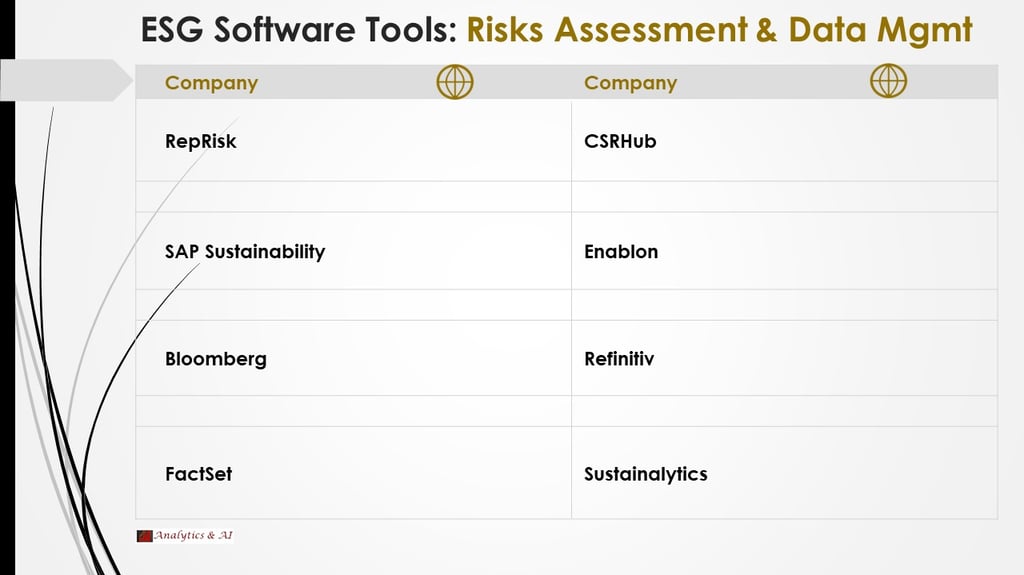The width and height of the screenshot is (1024, 575).
Task: Click the black vertical bar at slide edge
Action: click(x=7, y=288)
